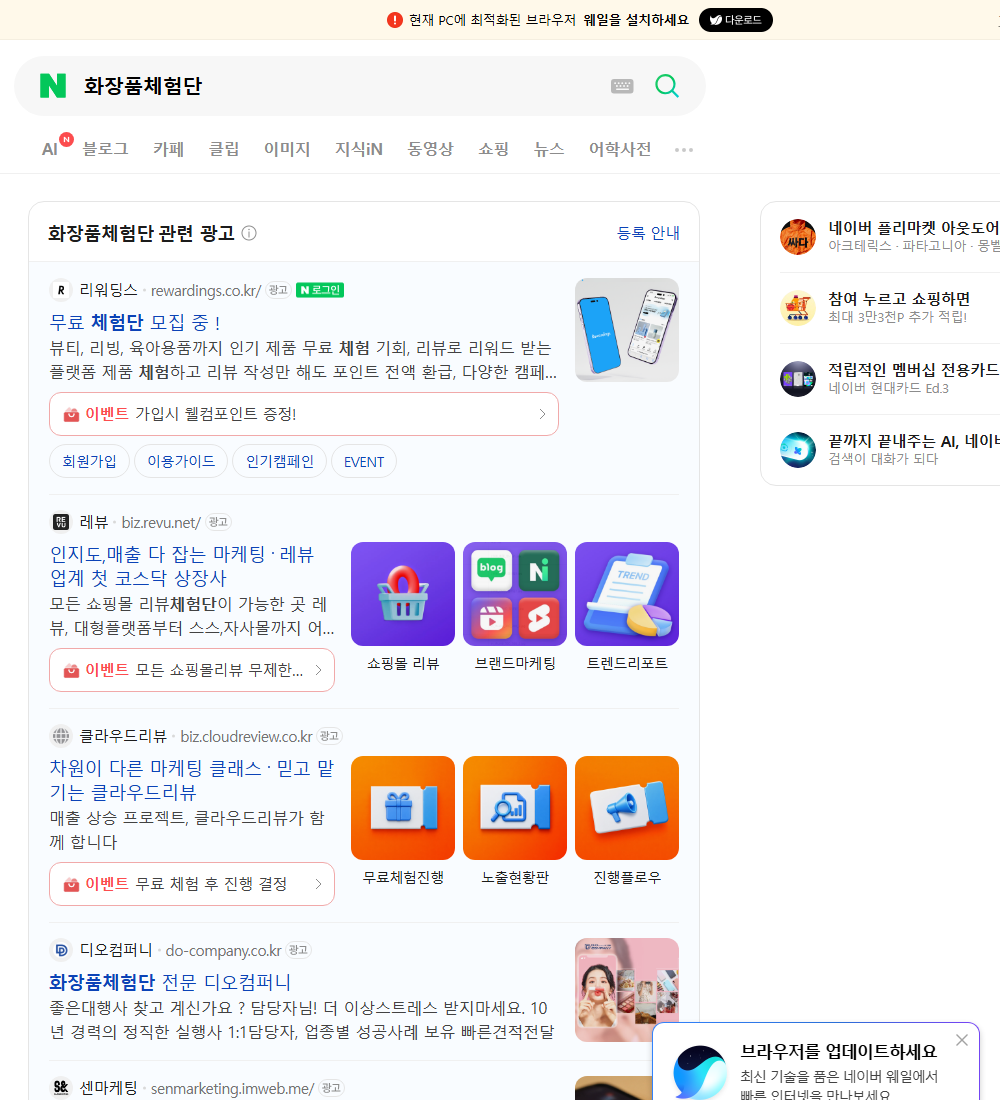Click the 다운로드 Whale button
The image size is (1000, 1100).
pyautogui.click(x=735, y=20)
